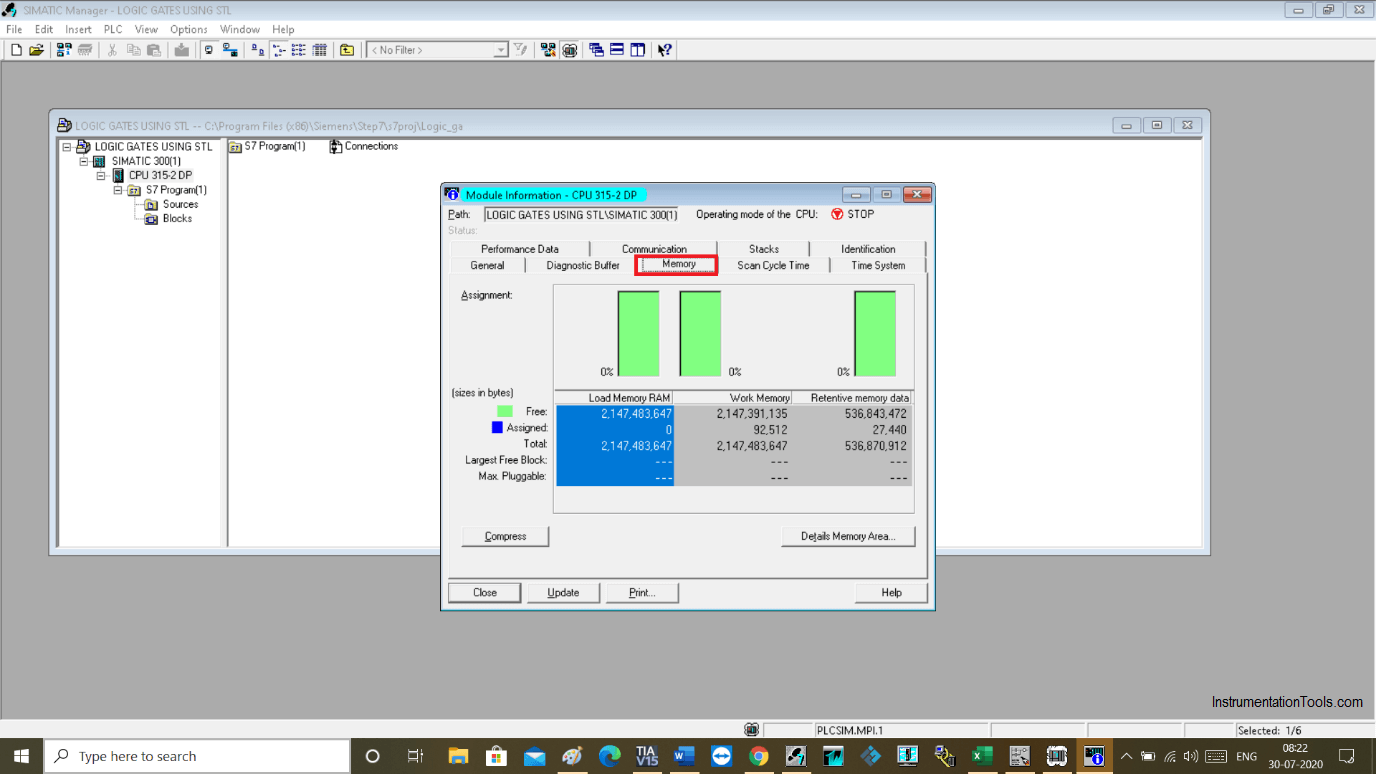Image resolution: width=1376 pixels, height=774 pixels.
Task: Switch to the Scan Cycle Time tab
Action: click(x=773, y=266)
